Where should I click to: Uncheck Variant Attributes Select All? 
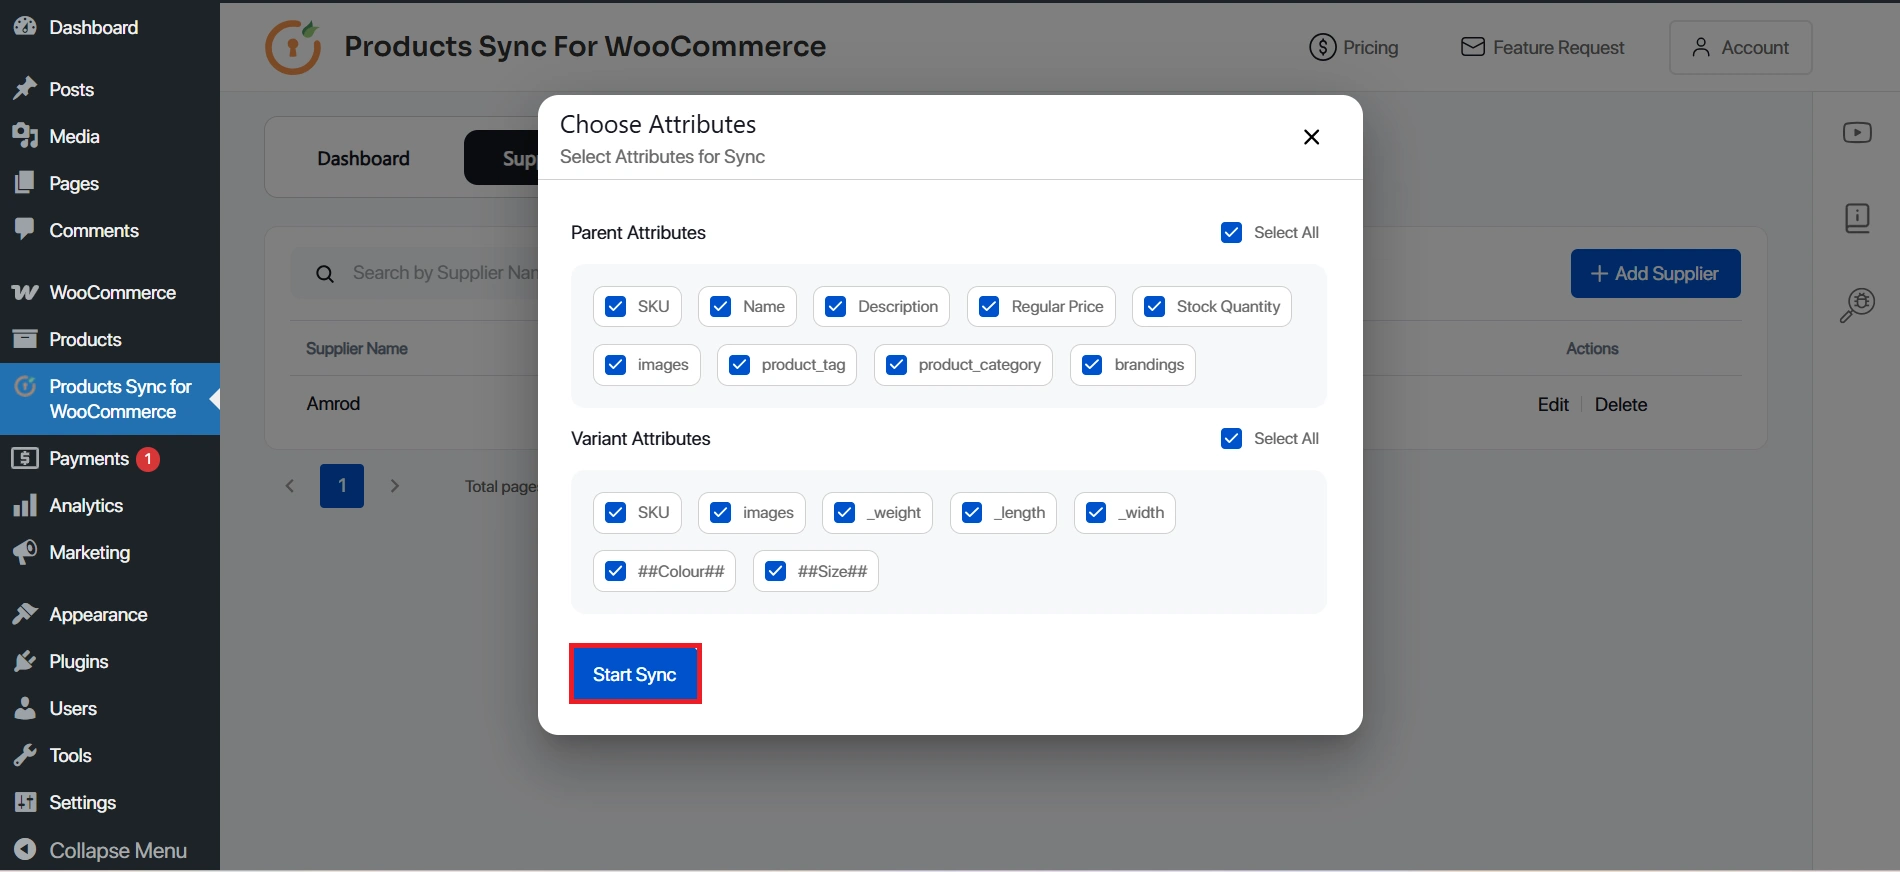click(1231, 438)
